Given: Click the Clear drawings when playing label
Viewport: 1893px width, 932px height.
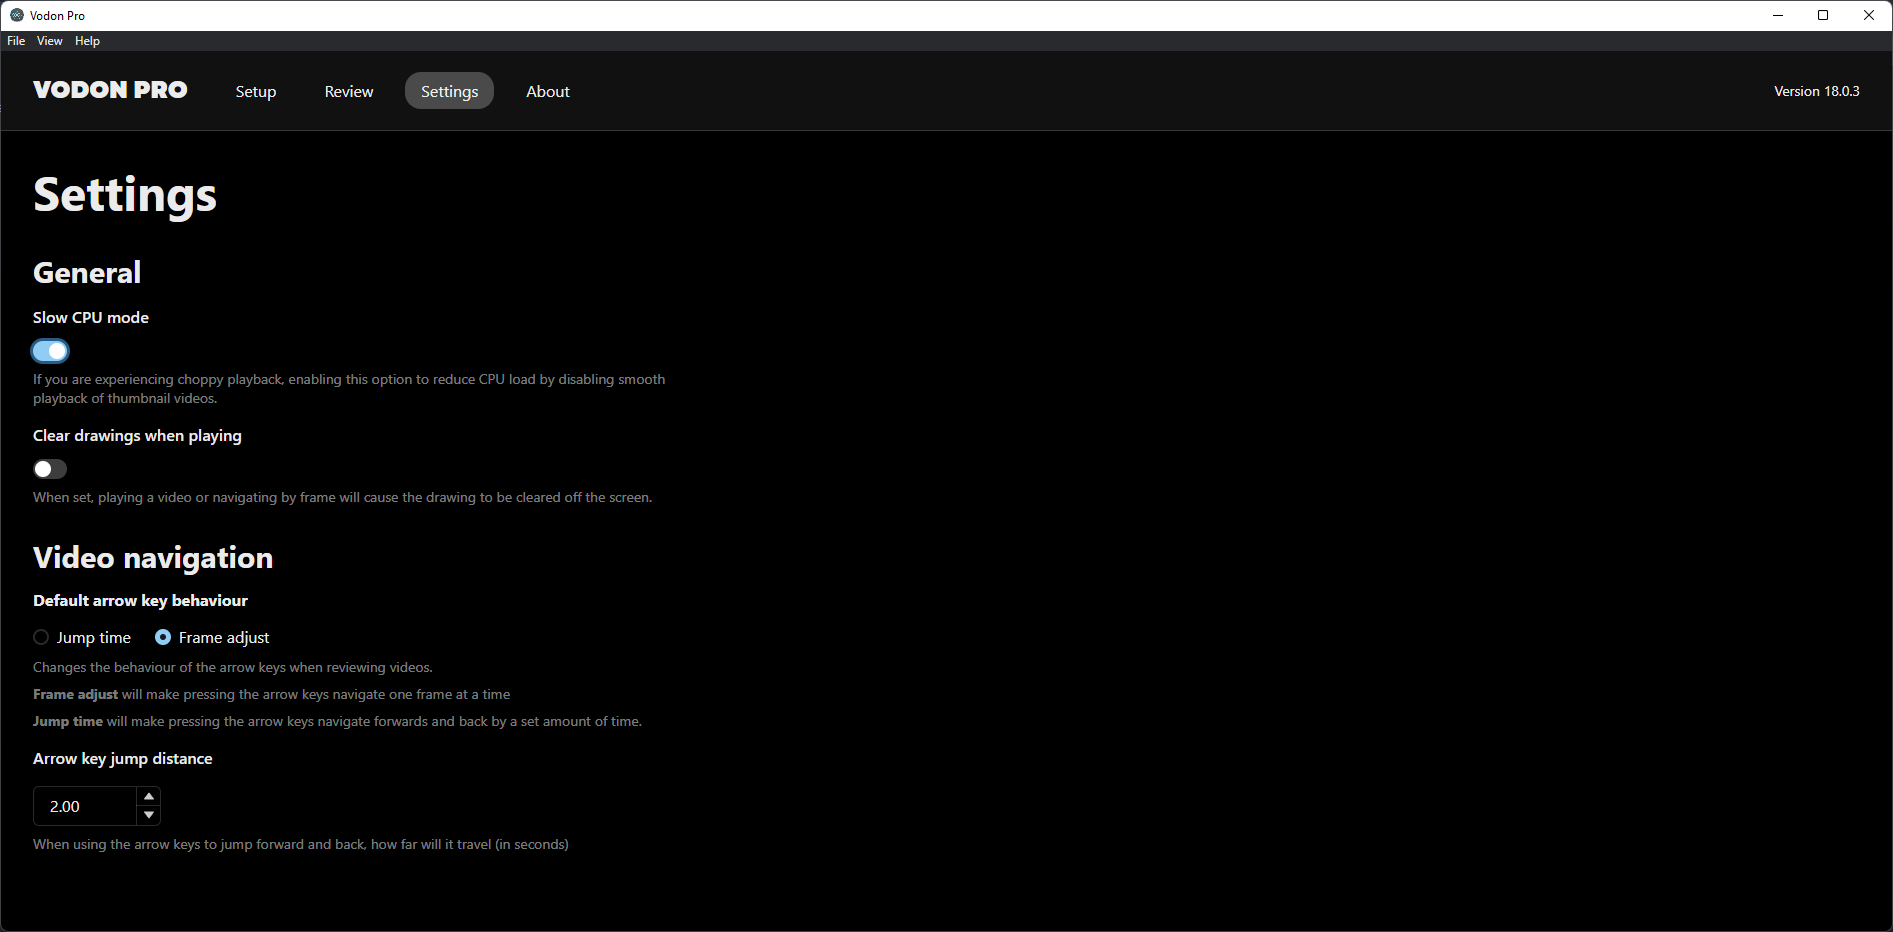Looking at the screenshot, I should coord(137,435).
